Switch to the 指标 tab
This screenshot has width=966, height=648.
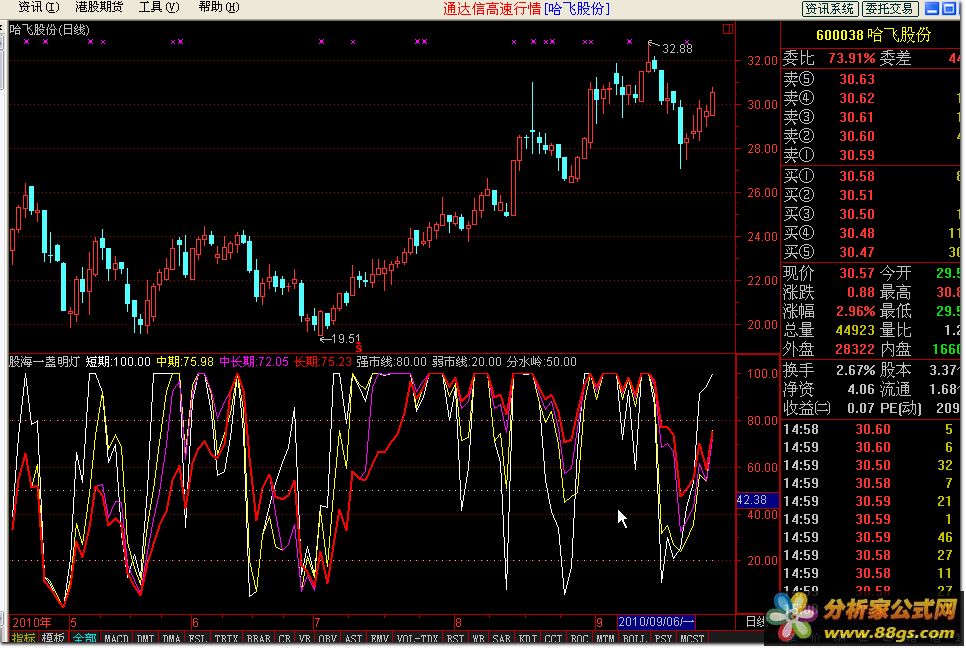point(23,638)
